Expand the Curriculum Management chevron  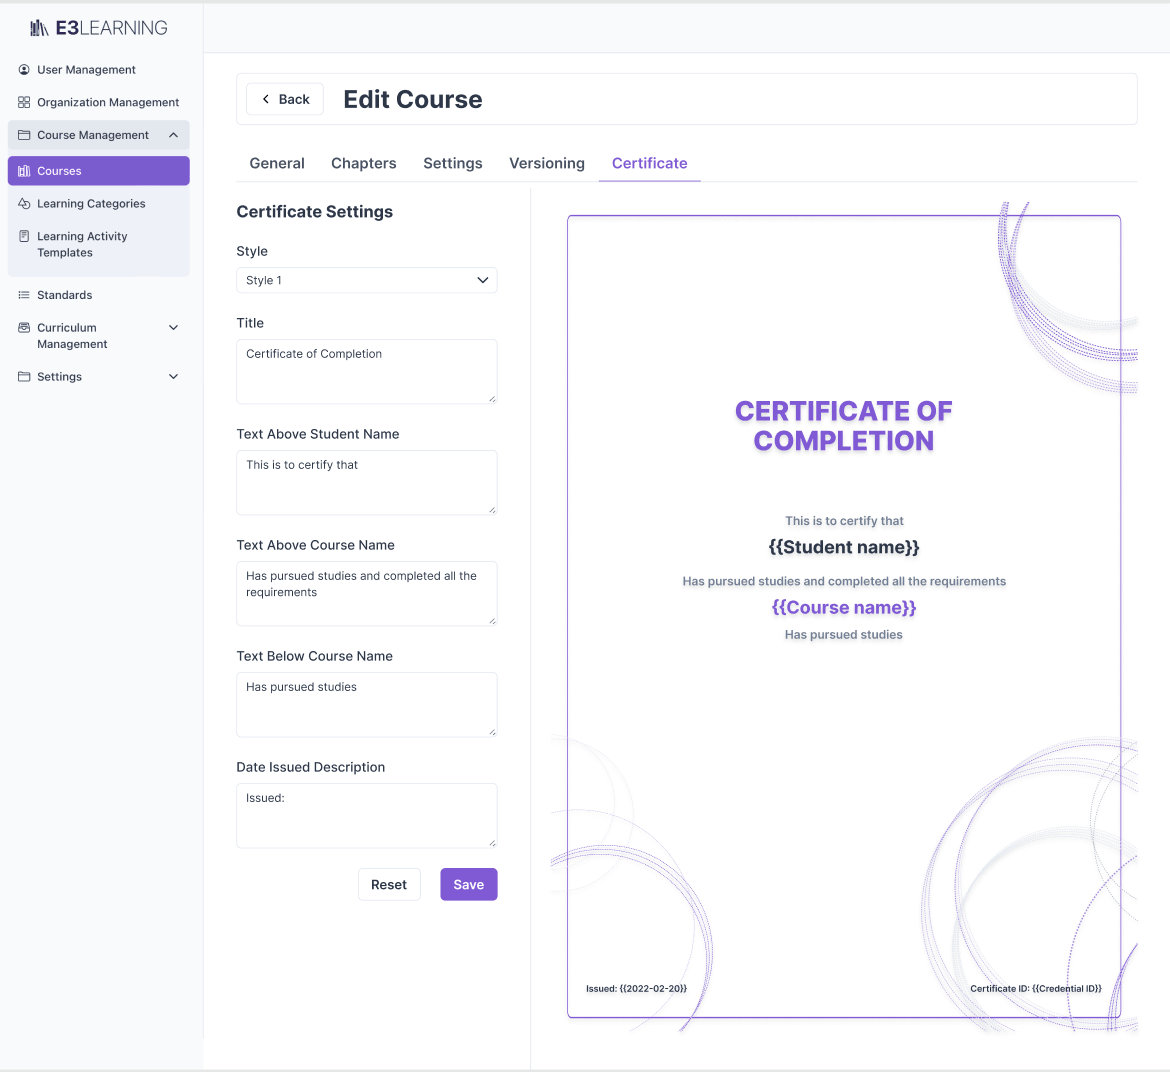tap(173, 328)
